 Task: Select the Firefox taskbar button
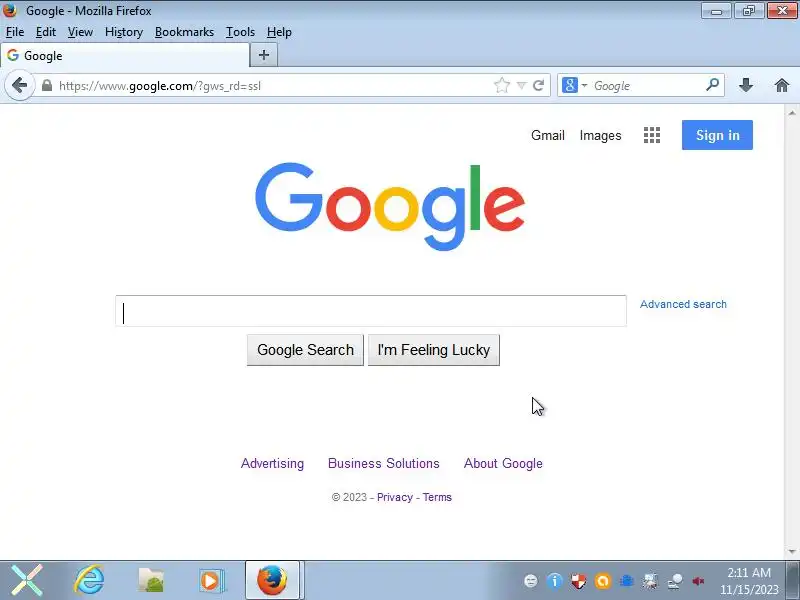coord(272,580)
